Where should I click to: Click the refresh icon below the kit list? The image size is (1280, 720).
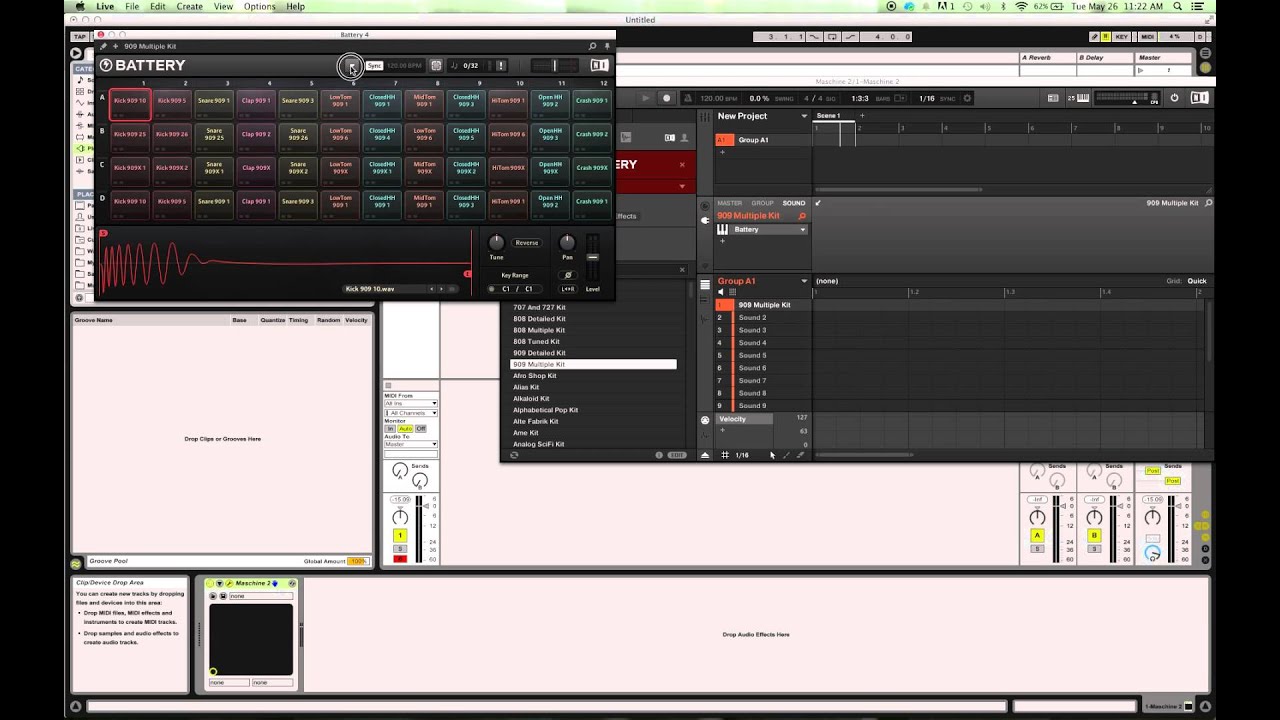[x=514, y=455]
